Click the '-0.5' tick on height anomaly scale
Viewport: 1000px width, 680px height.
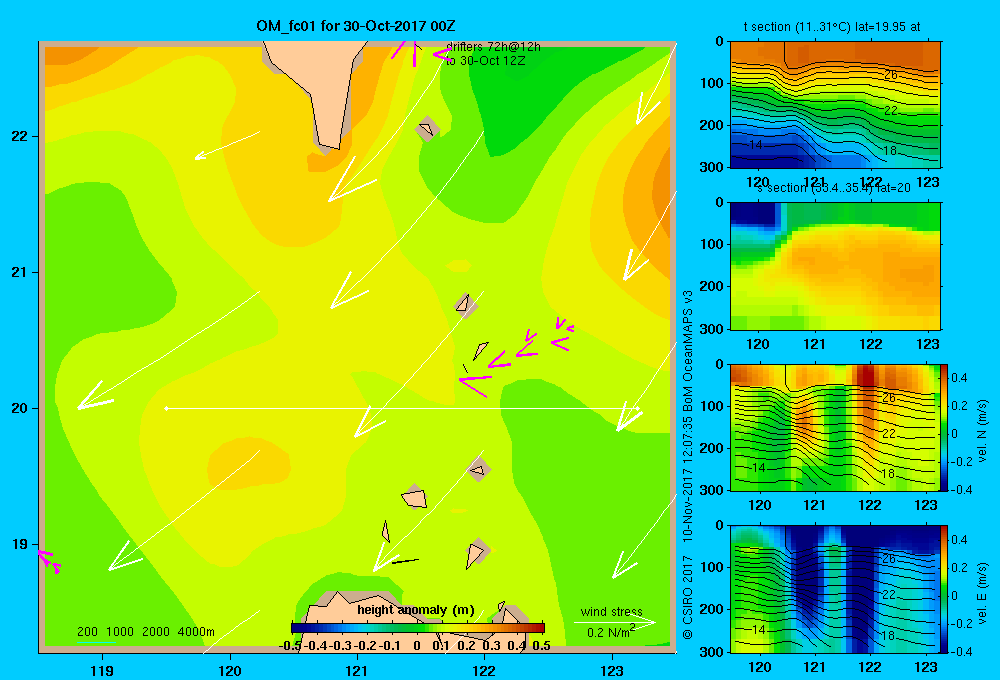pyautogui.click(x=290, y=646)
